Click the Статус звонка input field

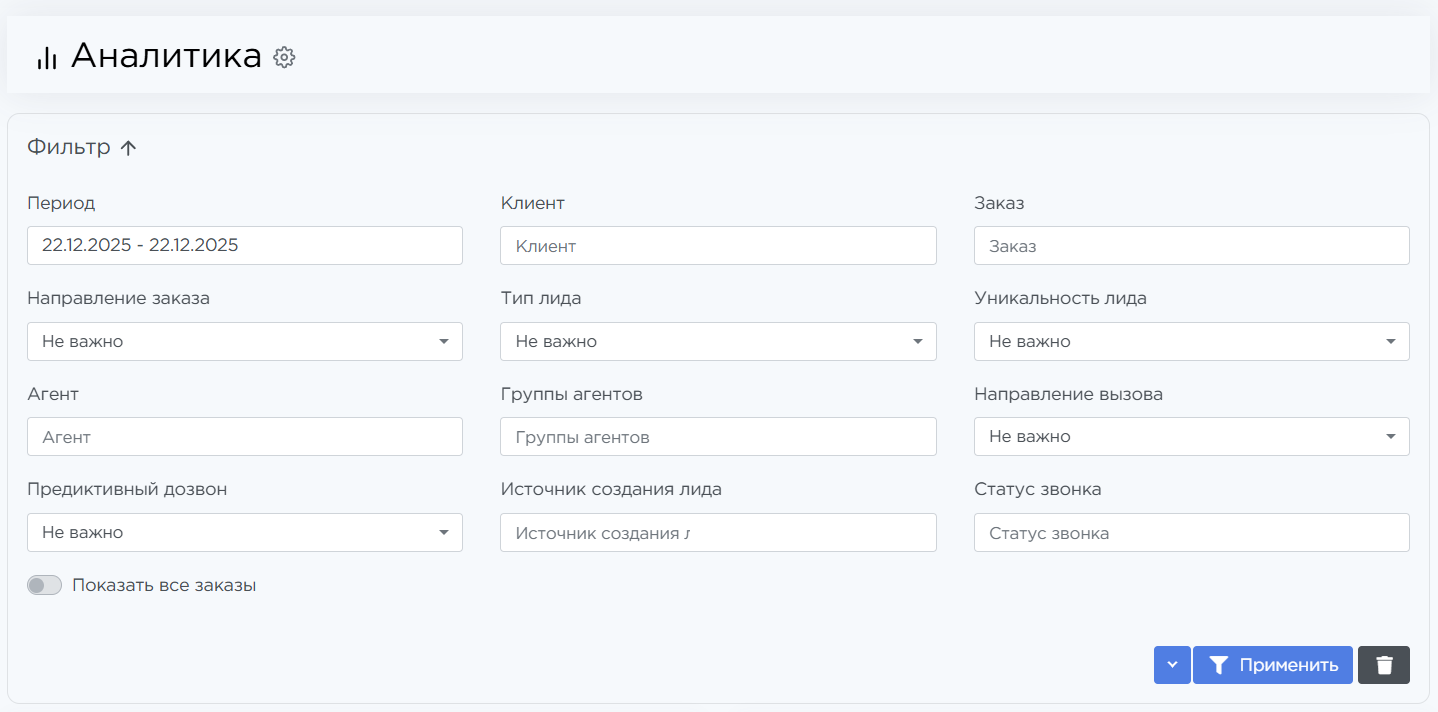point(1191,533)
